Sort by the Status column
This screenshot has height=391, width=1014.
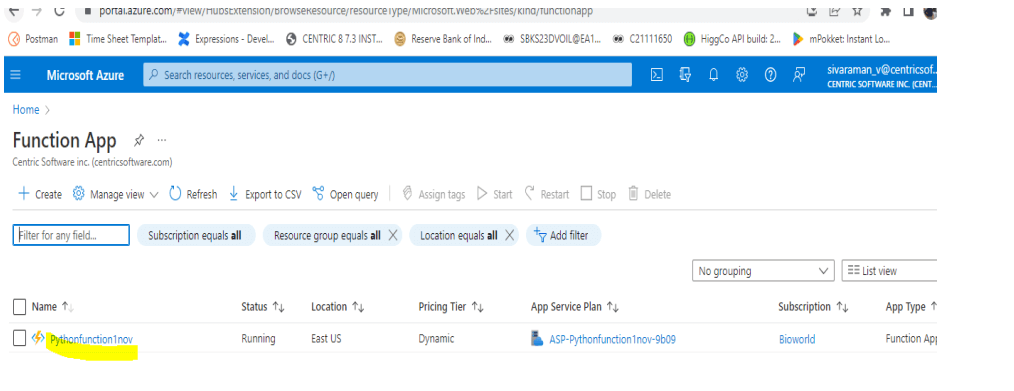263,307
